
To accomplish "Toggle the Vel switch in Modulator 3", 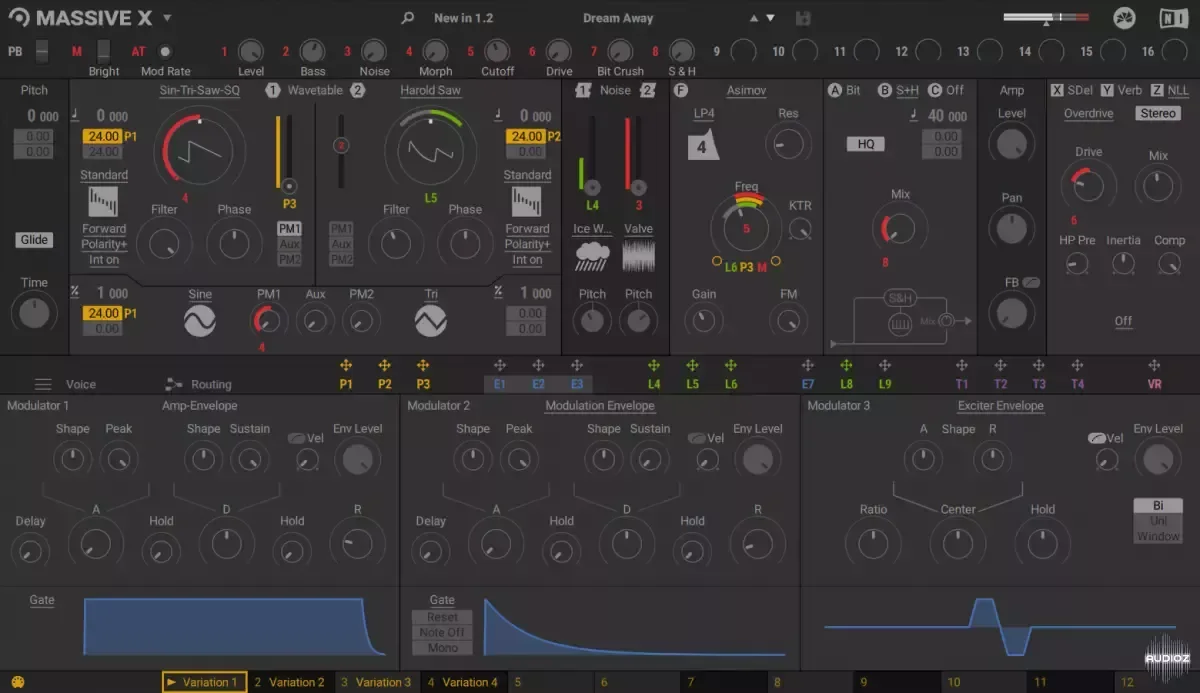I will [x=1097, y=438].
